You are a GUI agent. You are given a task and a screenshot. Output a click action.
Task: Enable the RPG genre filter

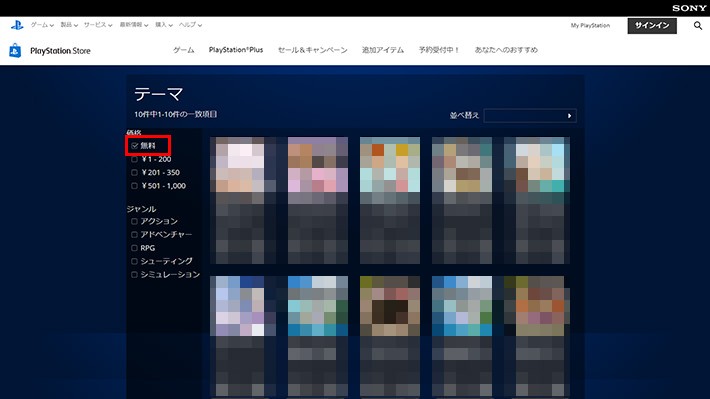click(x=134, y=248)
